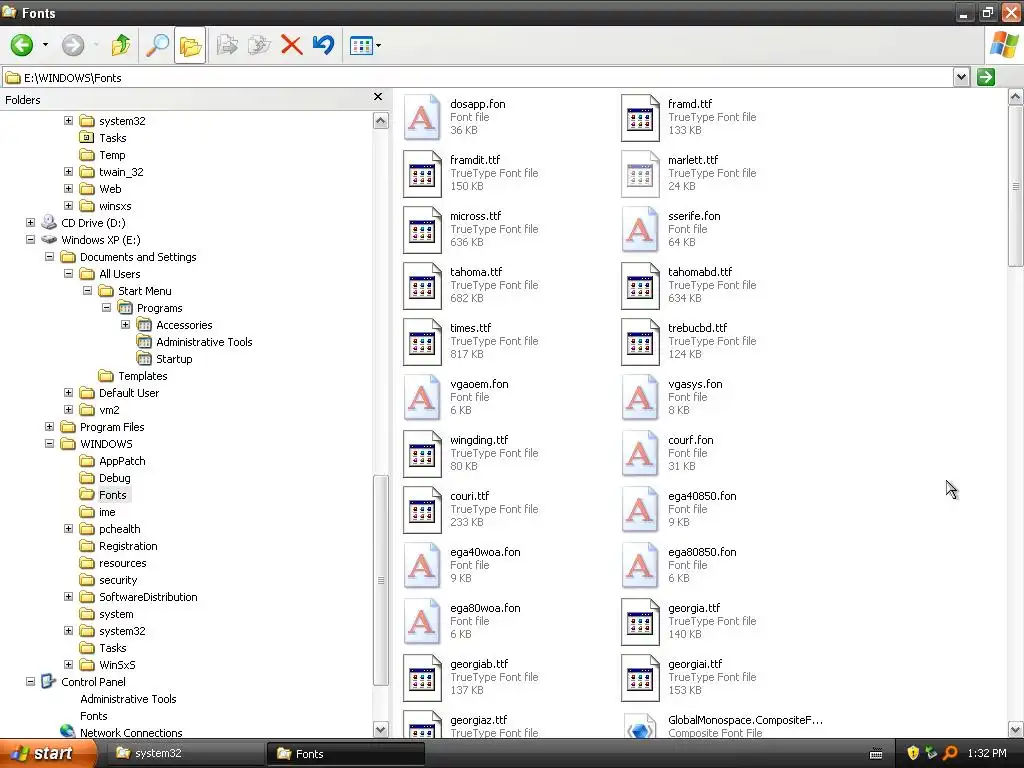Open the Startup folder in tree
The image size is (1024, 768).
[174, 359]
